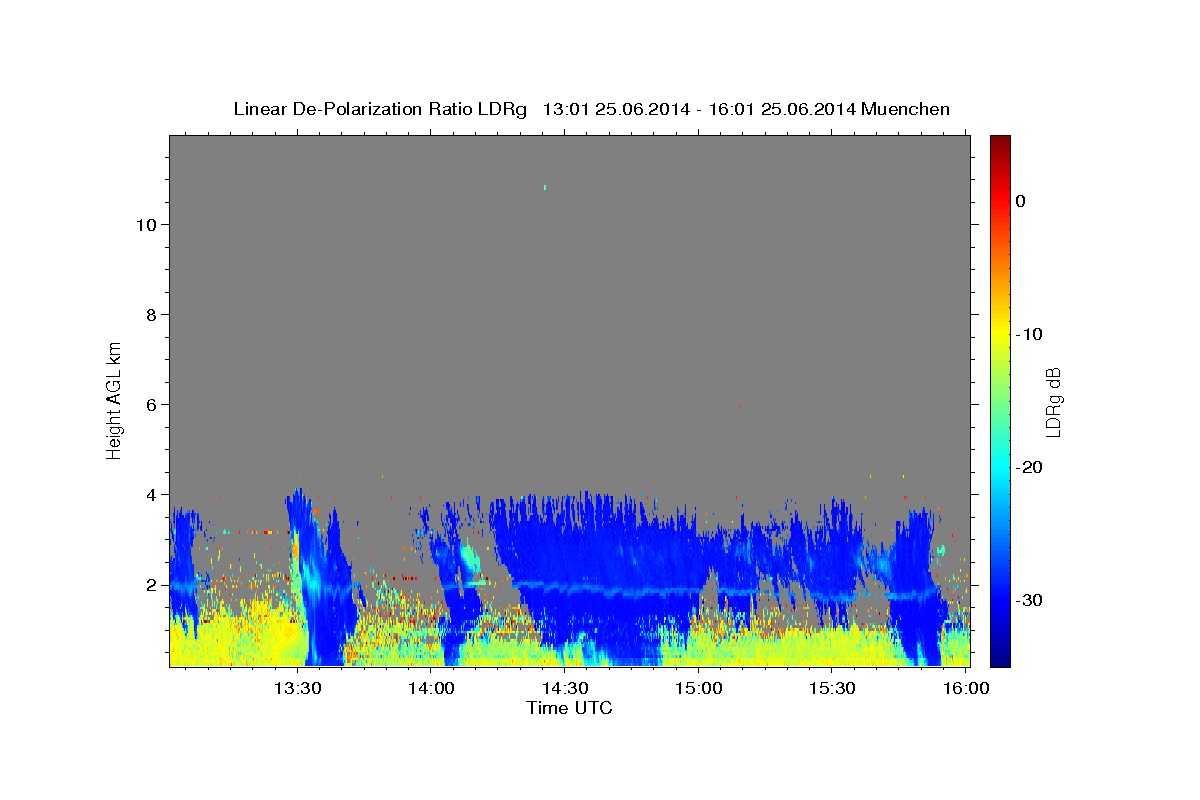Click the 15:00 time tick label
The image size is (1200, 800).
click(699, 688)
